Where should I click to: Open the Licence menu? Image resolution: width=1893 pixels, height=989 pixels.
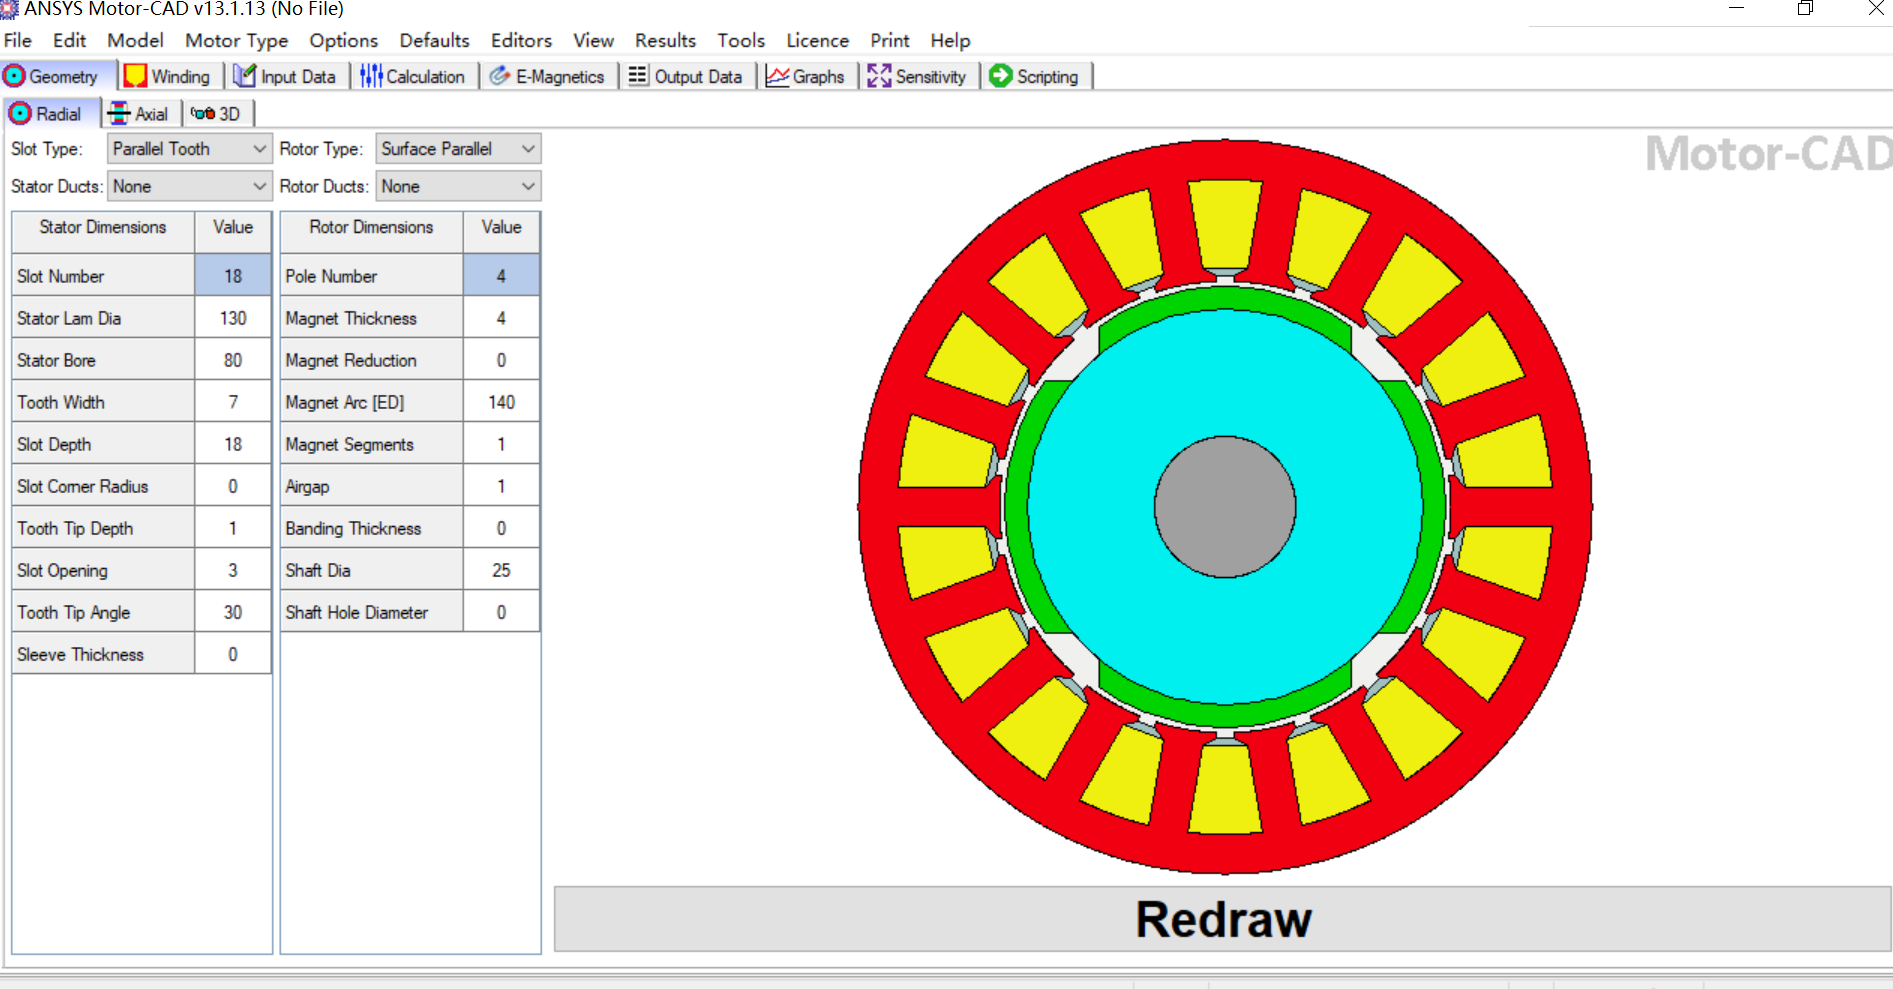click(x=817, y=41)
